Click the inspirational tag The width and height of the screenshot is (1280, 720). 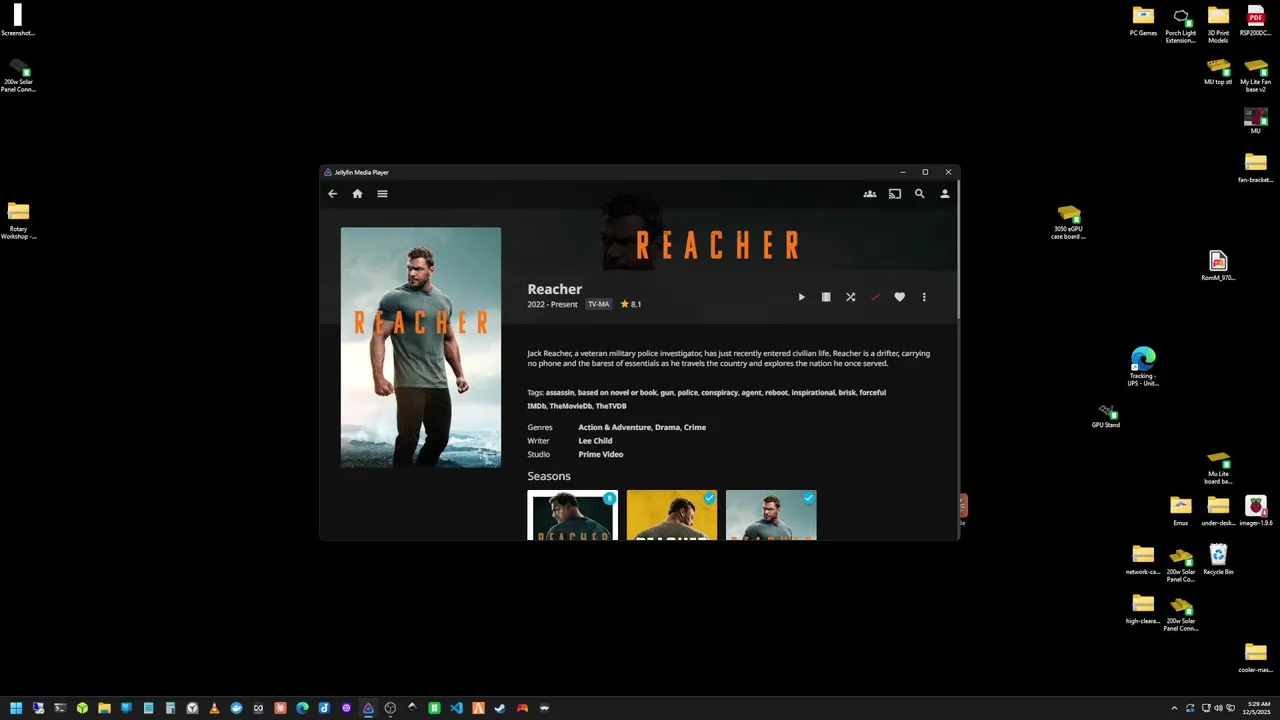point(813,393)
